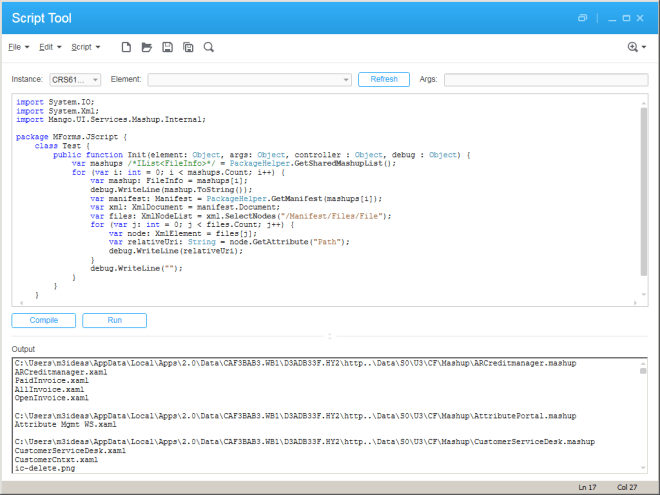Focus the Args input field
This screenshot has height=495, width=660.
[545, 80]
